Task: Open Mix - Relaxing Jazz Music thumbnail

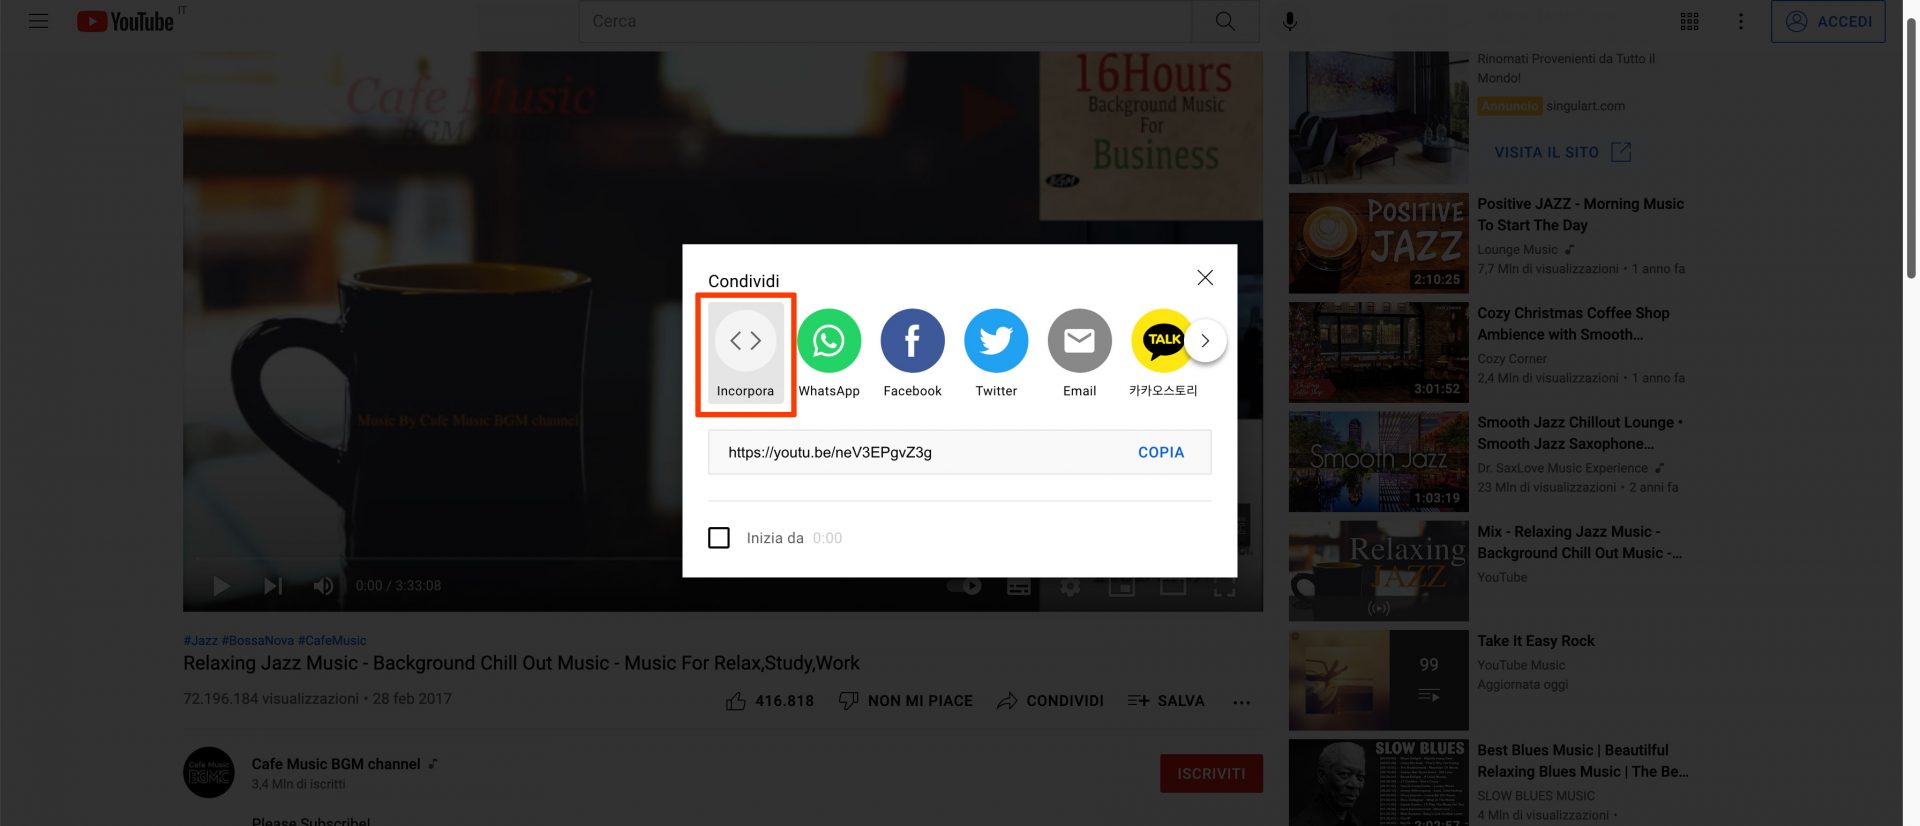Action: pos(1378,571)
